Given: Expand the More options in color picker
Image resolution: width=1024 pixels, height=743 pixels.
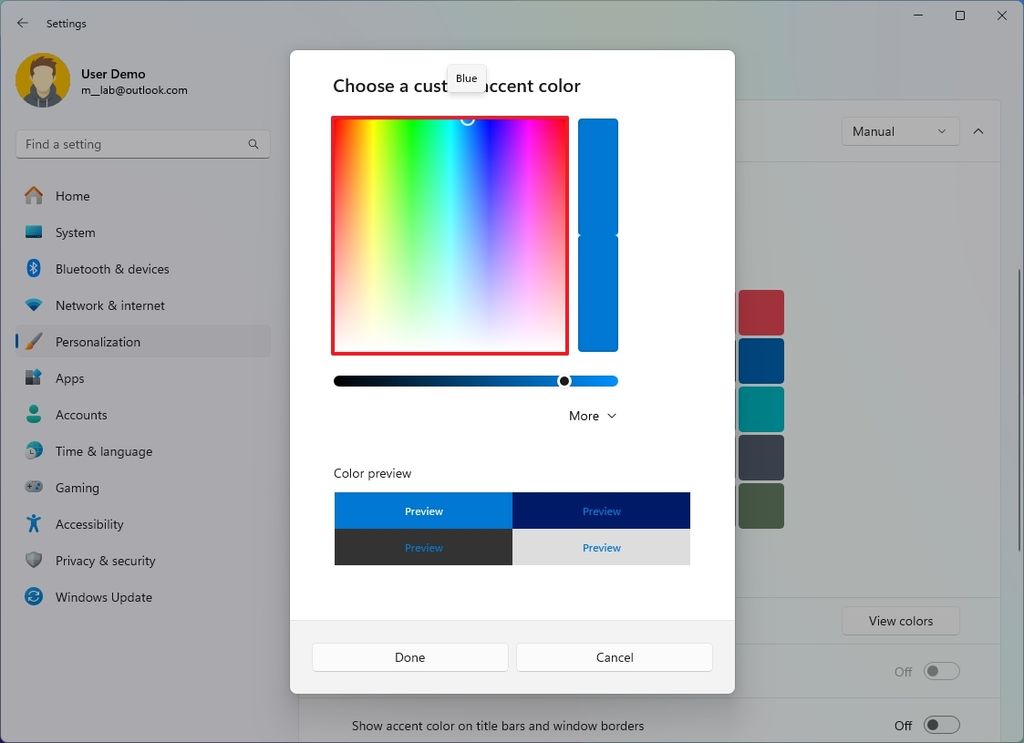Looking at the screenshot, I should pyautogui.click(x=592, y=415).
